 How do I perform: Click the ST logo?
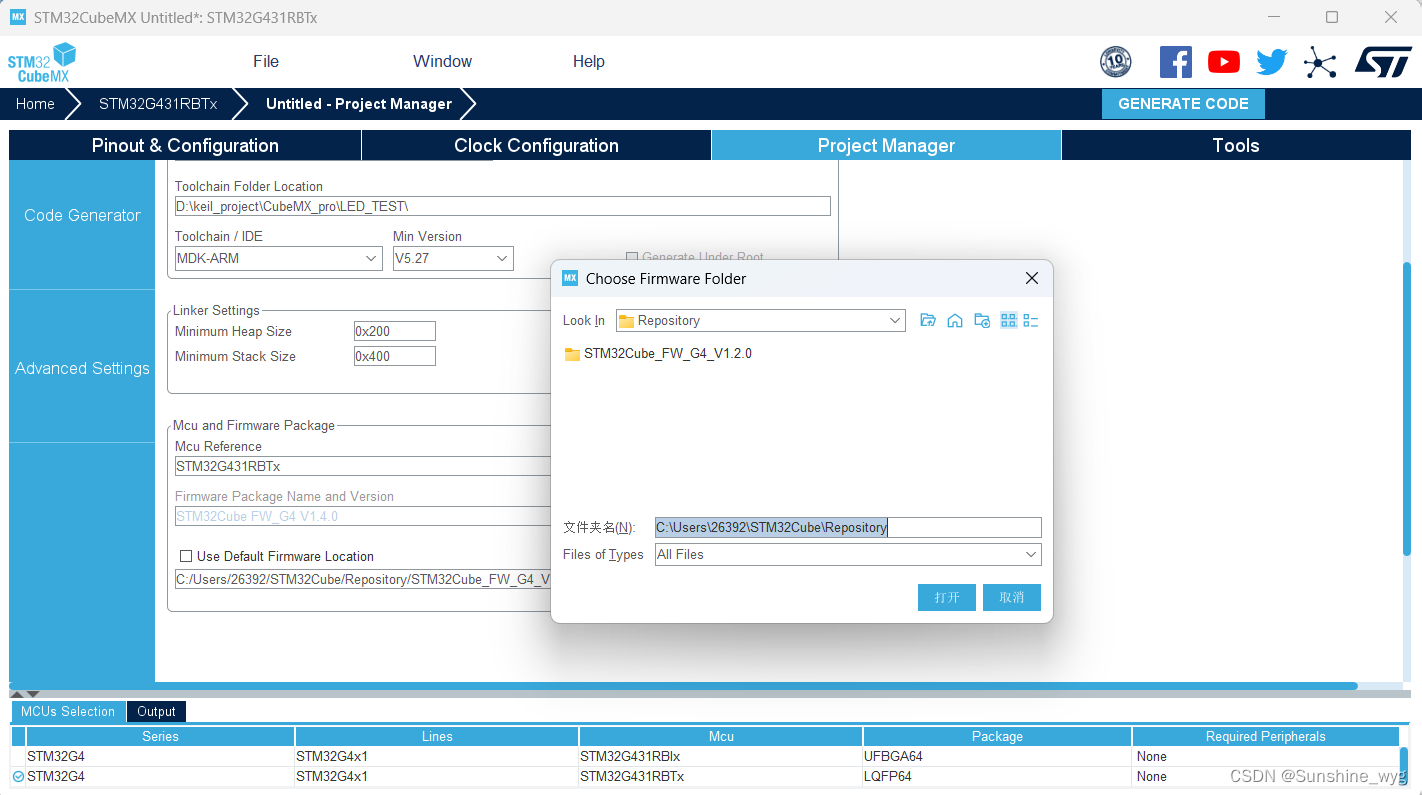click(1383, 61)
